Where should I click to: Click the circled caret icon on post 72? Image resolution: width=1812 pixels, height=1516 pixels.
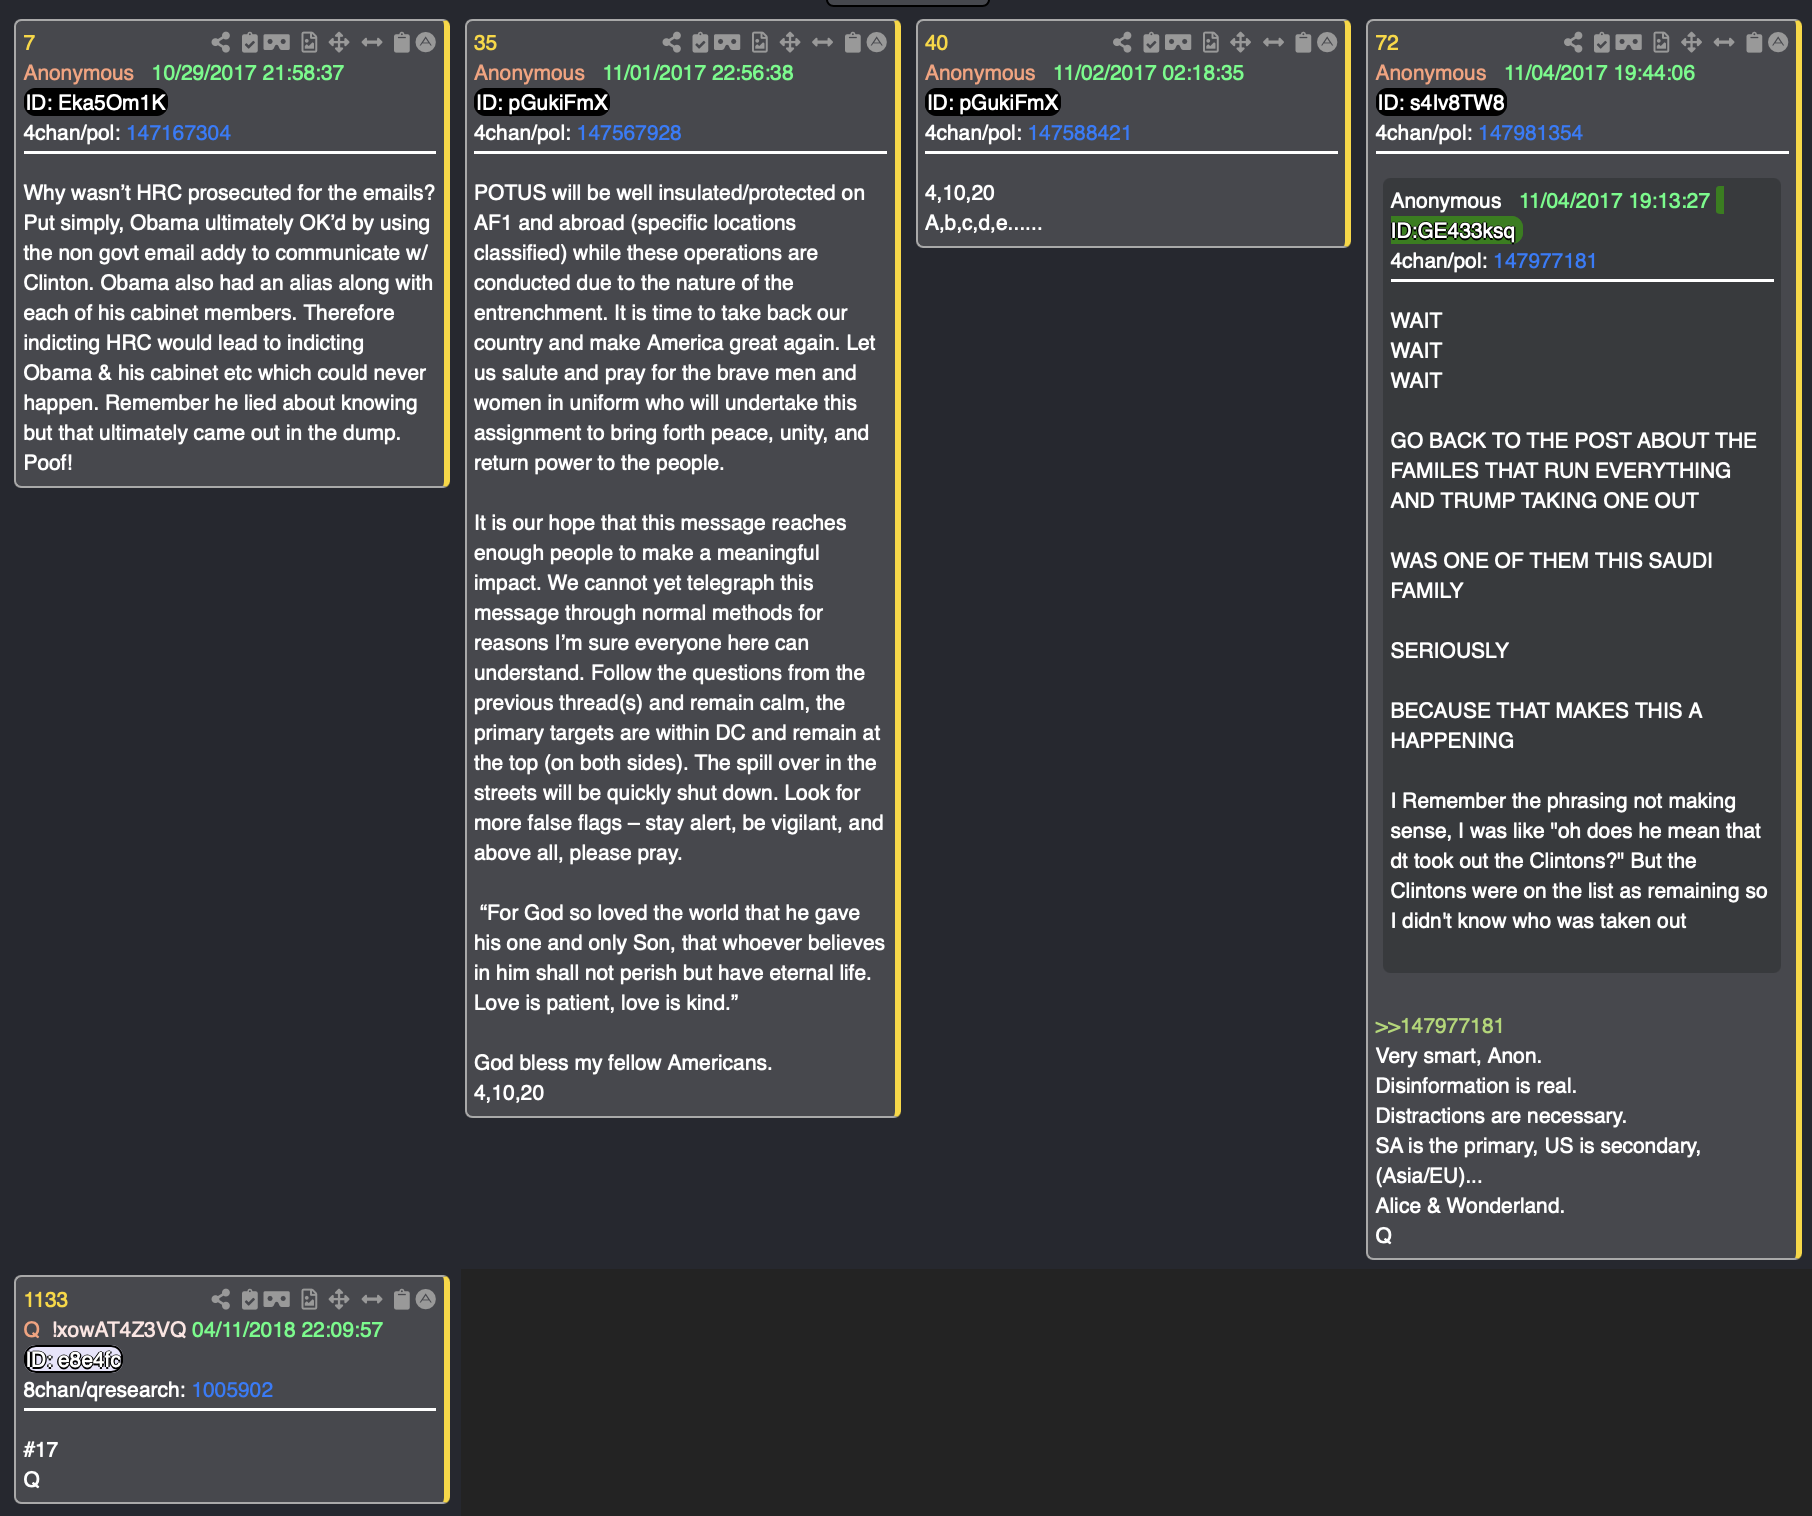click(x=1778, y=42)
